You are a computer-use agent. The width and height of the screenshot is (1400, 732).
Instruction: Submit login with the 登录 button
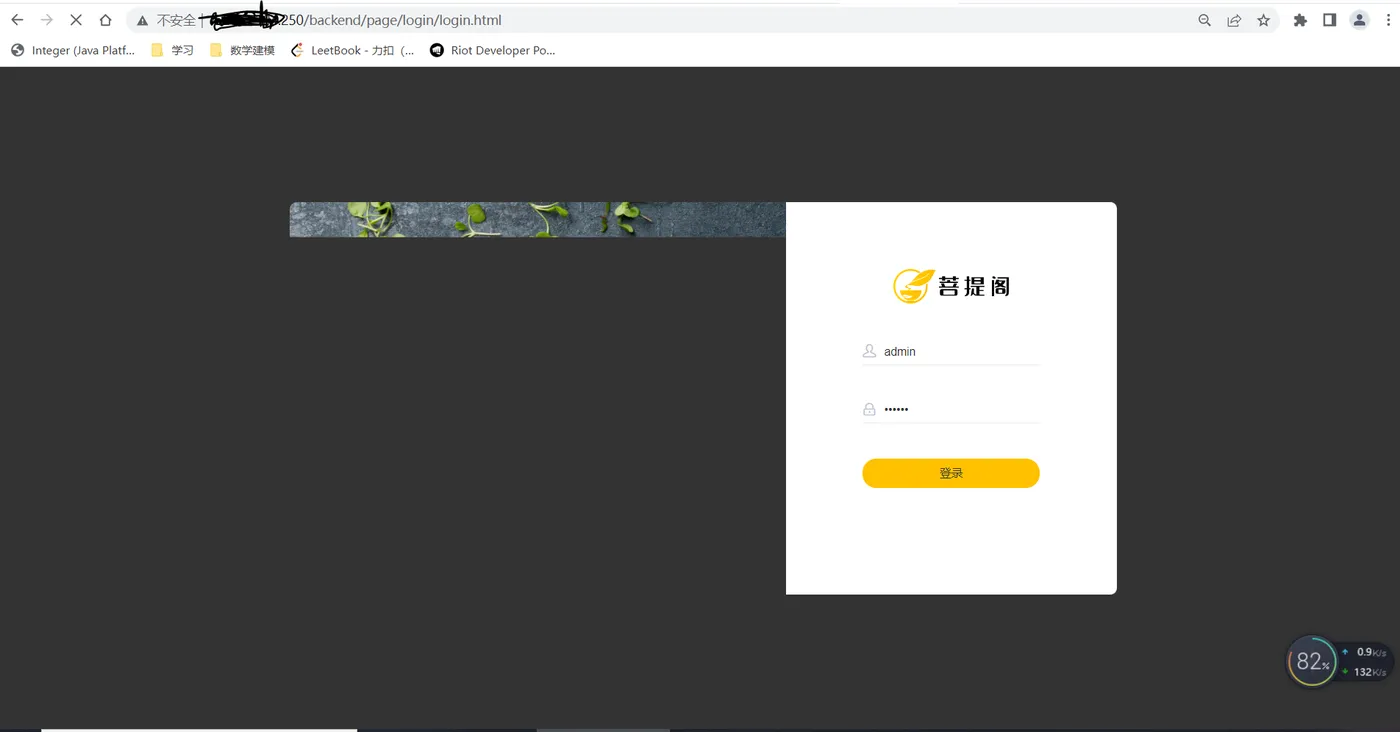coord(951,473)
